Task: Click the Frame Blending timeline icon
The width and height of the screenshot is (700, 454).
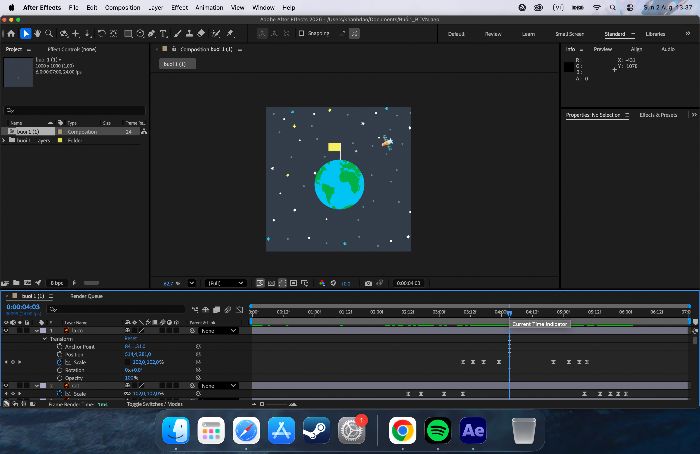Action: (217, 309)
